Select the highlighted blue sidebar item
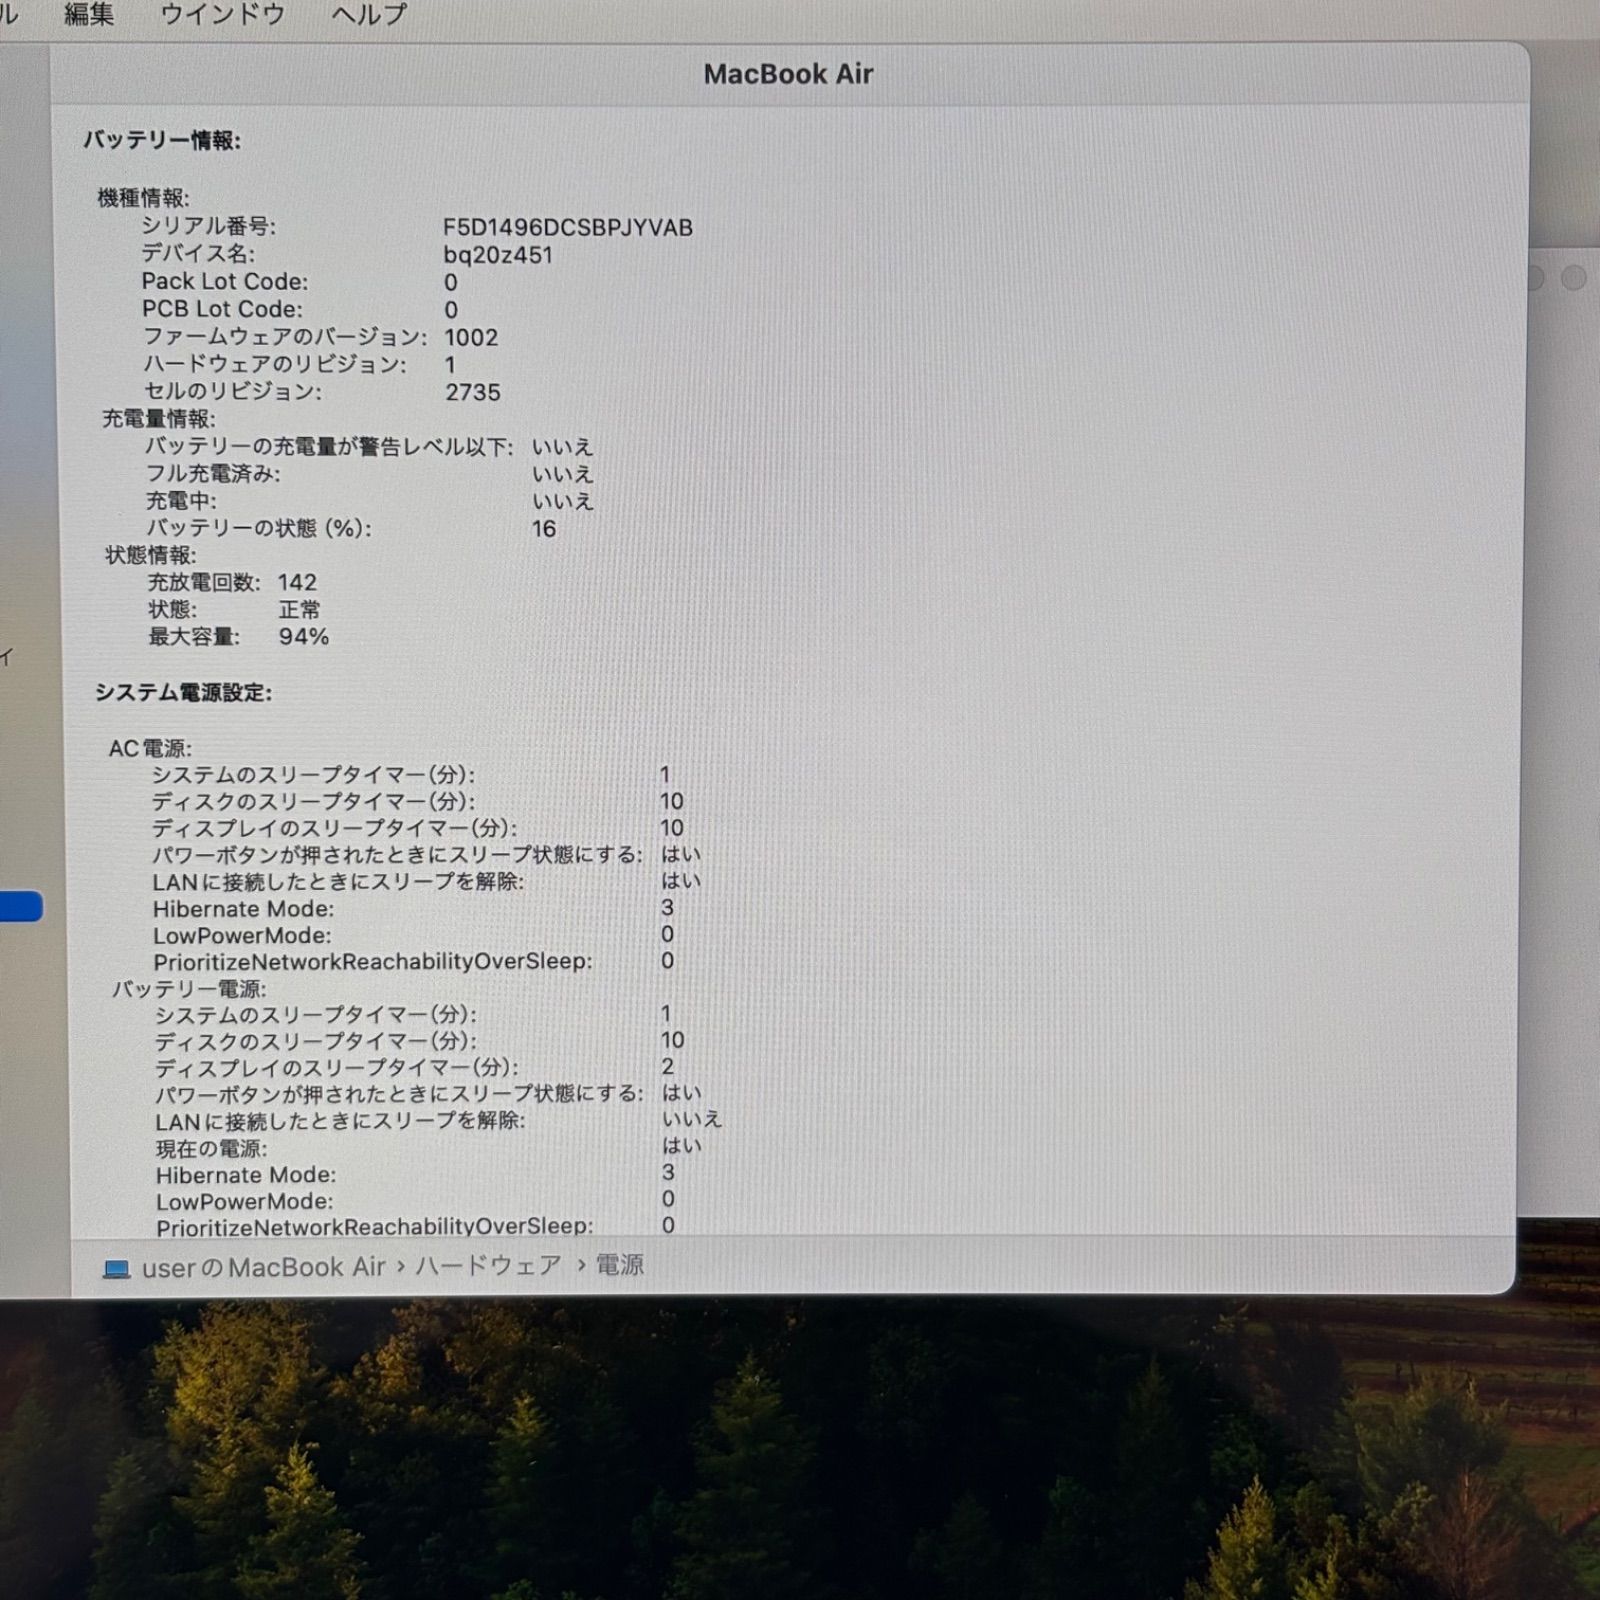This screenshot has height=1600, width=1600. pos(21,906)
